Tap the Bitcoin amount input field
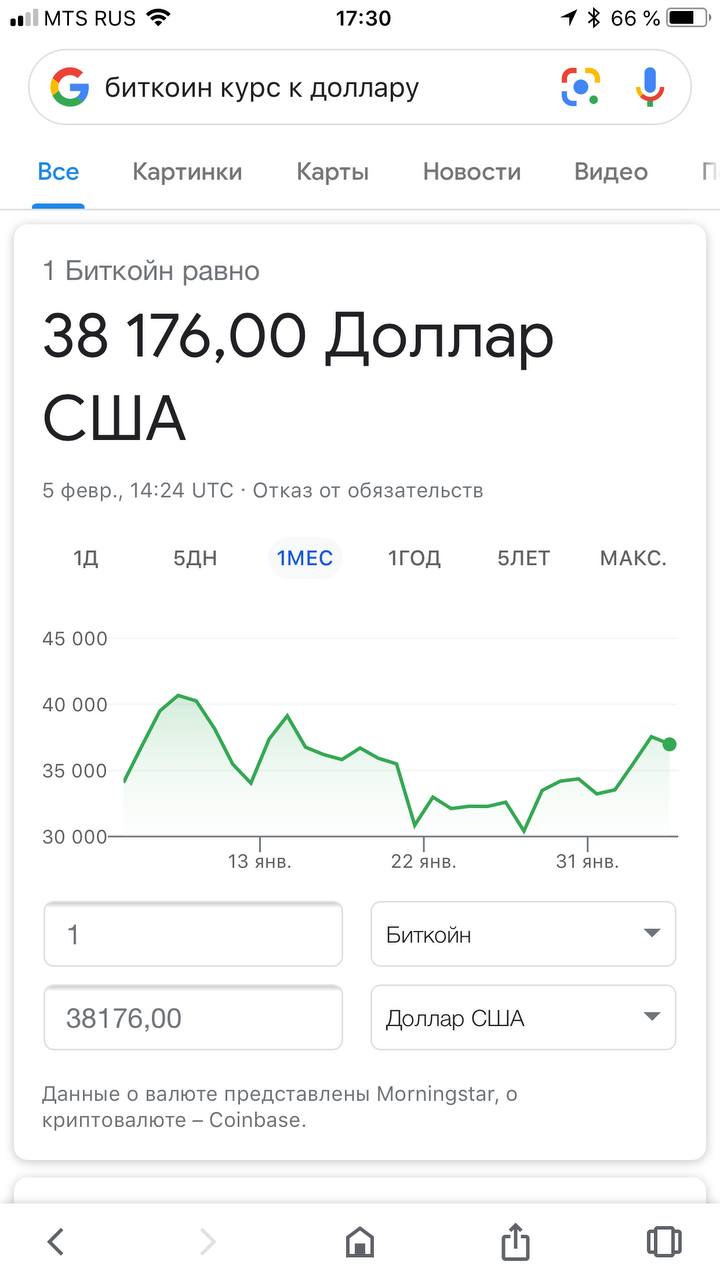 pyautogui.click(x=193, y=935)
